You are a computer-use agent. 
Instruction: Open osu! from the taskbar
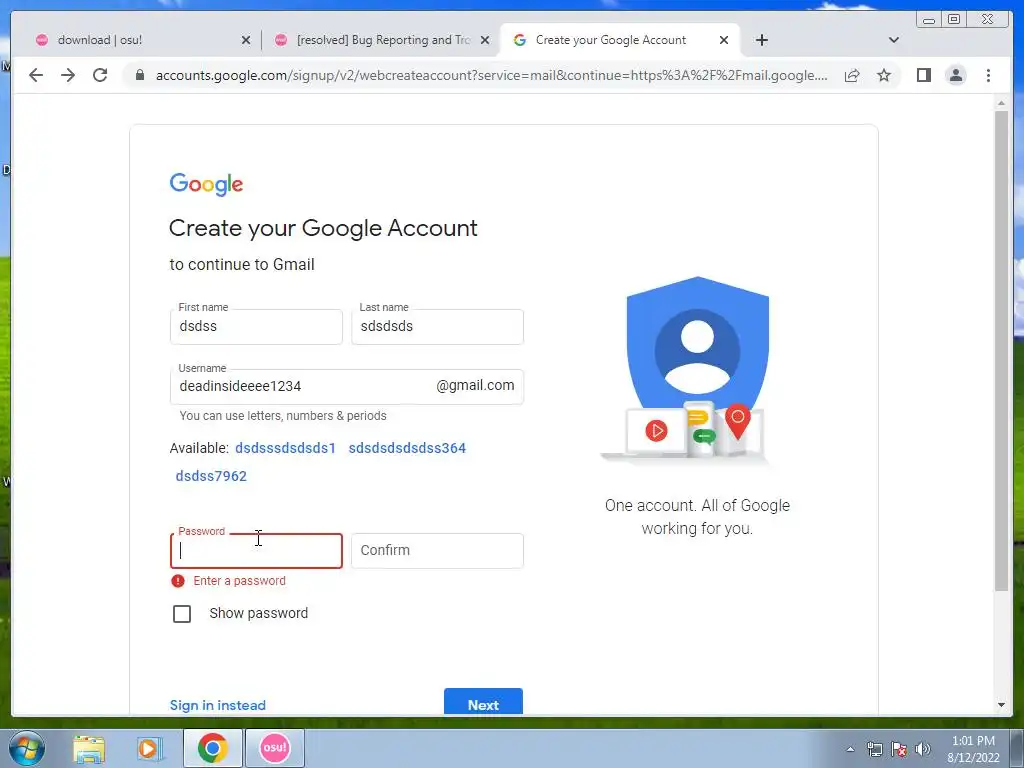tap(274, 748)
